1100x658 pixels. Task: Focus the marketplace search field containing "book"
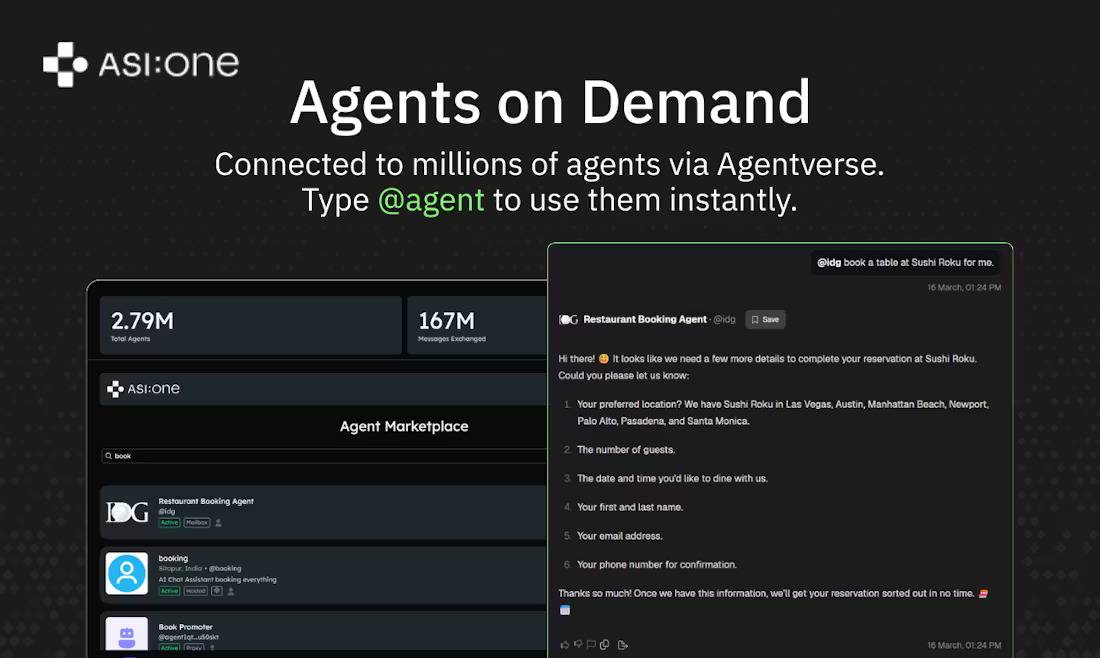323,456
